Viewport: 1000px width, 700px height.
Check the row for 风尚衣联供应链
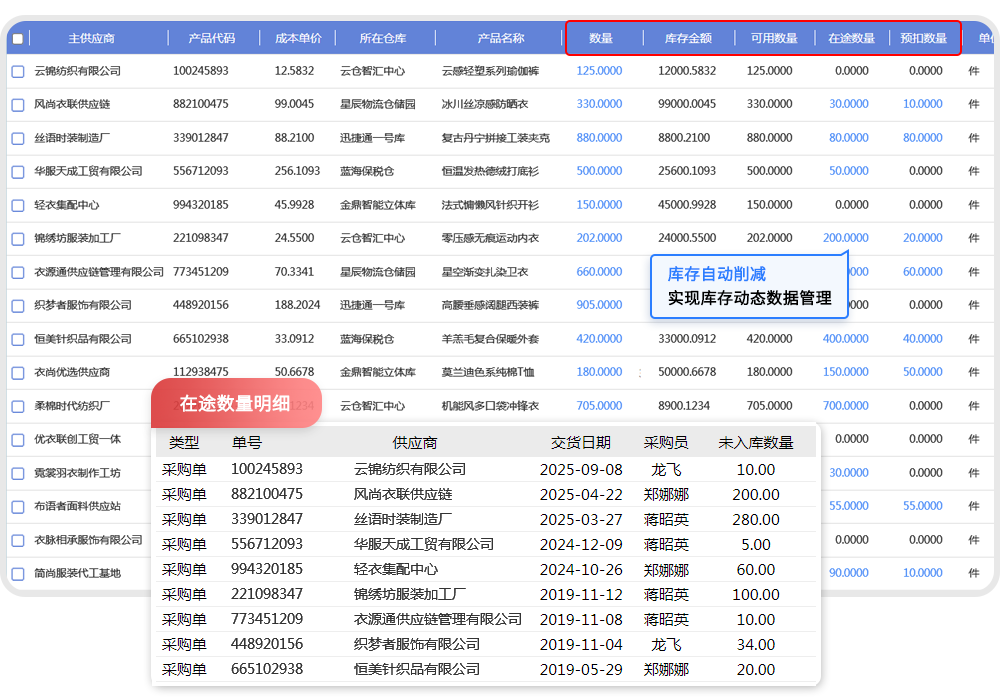coord(18,105)
